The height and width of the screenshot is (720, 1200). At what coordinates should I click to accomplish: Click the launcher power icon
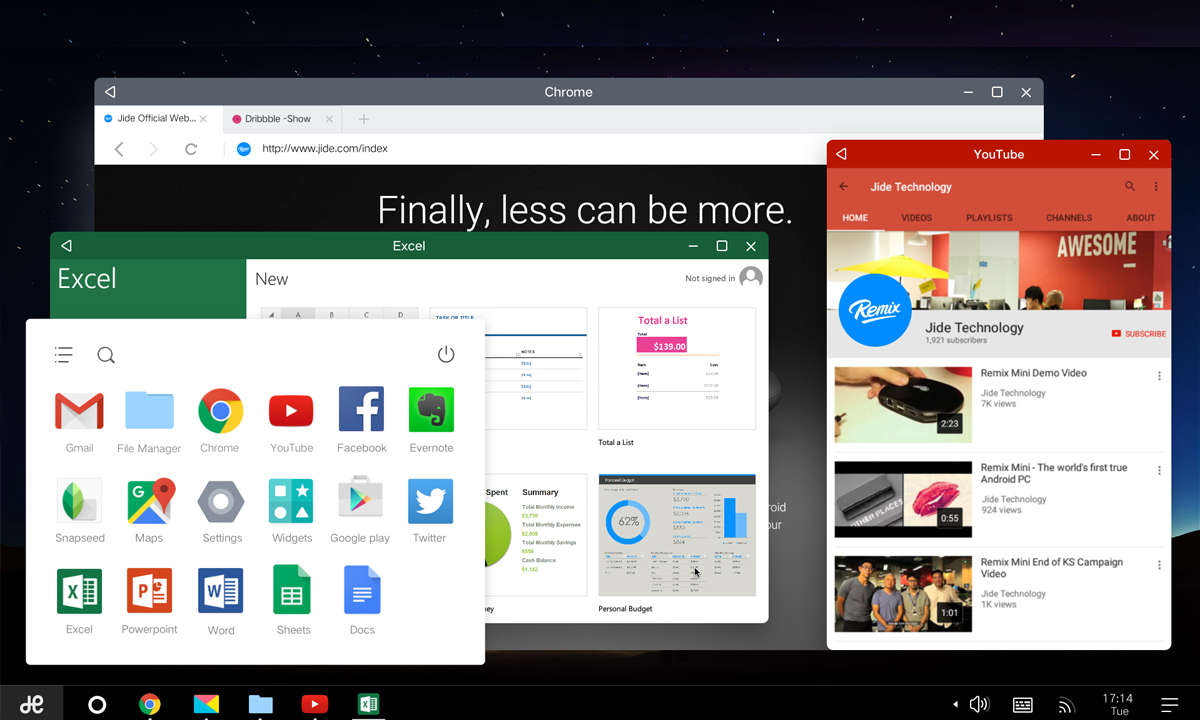click(446, 354)
